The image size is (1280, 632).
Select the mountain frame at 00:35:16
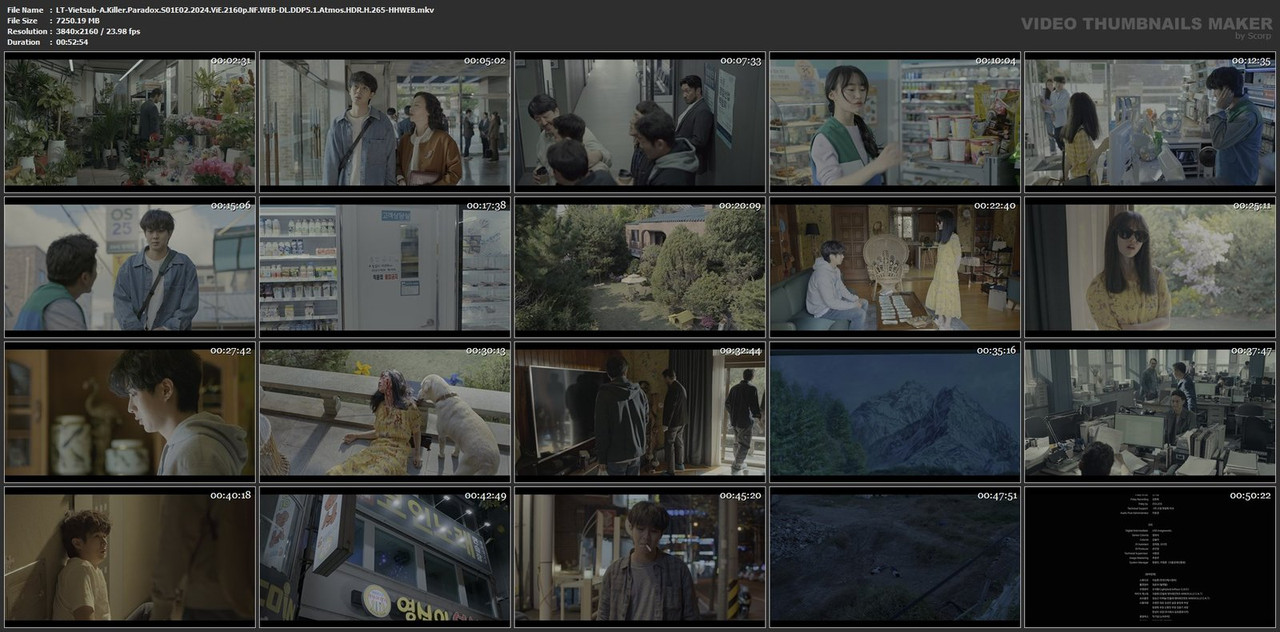tap(895, 411)
